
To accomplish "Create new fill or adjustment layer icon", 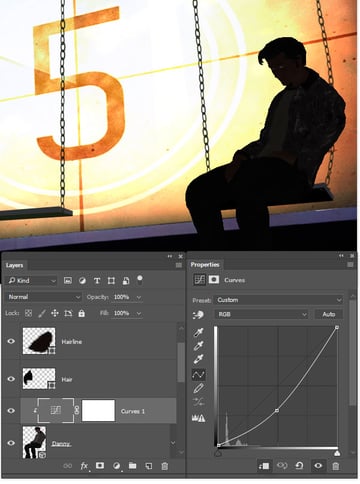I will tap(116, 466).
